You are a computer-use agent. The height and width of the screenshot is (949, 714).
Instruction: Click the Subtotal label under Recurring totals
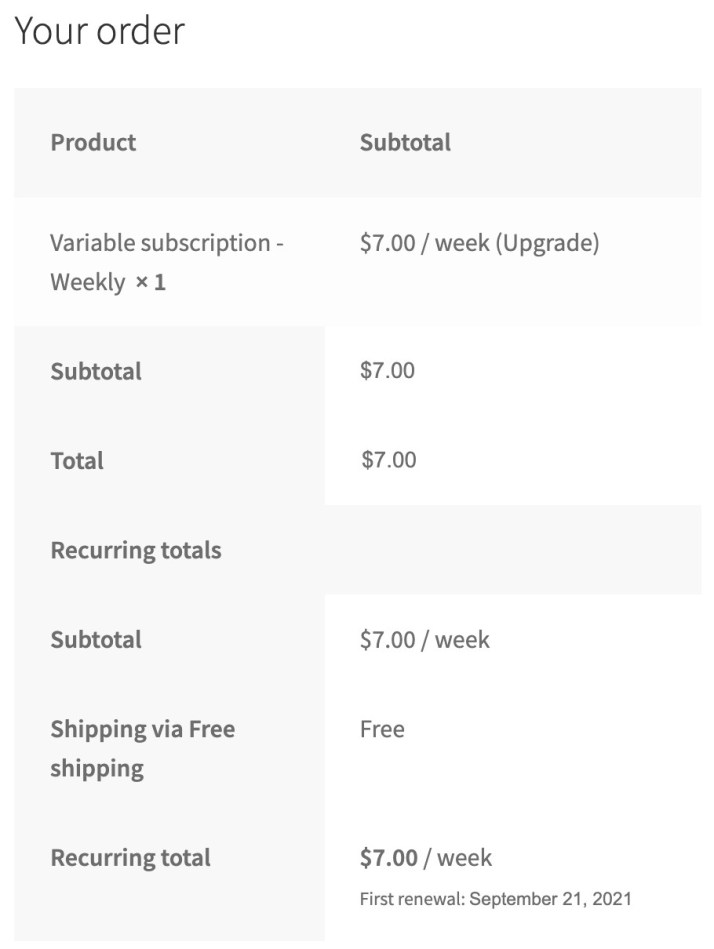pyautogui.click(x=96, y=640)
